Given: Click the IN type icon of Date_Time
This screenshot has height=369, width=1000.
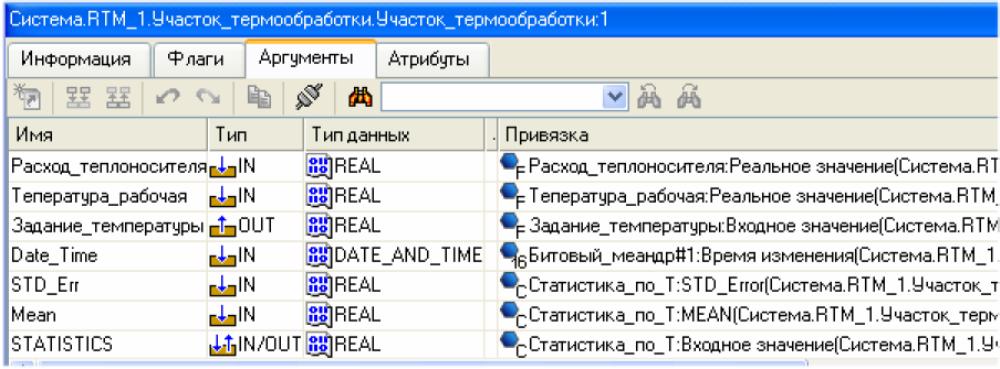Looking at the screenshot, I should [x=223, y=257].
